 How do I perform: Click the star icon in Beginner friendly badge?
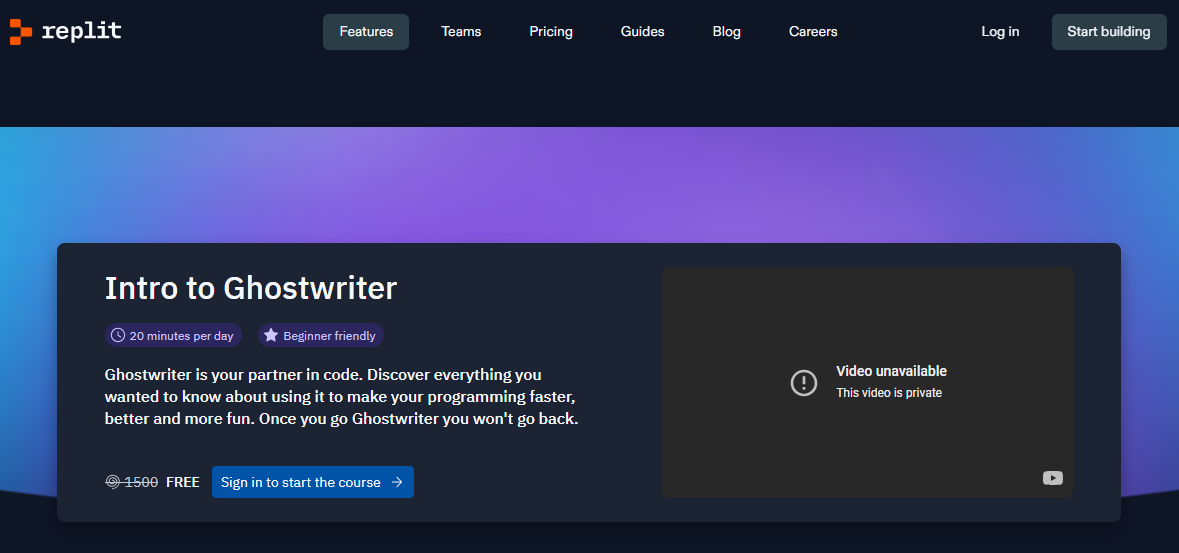tap(271, 336)
